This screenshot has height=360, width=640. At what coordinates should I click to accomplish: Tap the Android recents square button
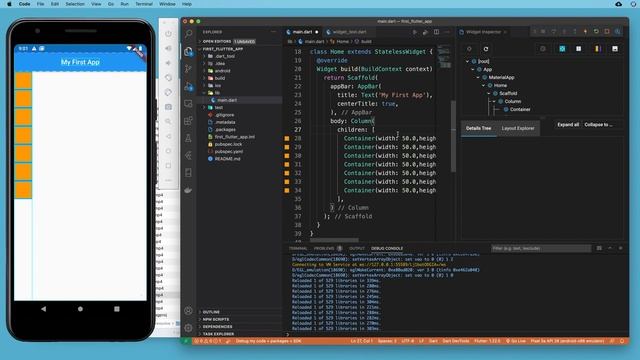[117, 309]
